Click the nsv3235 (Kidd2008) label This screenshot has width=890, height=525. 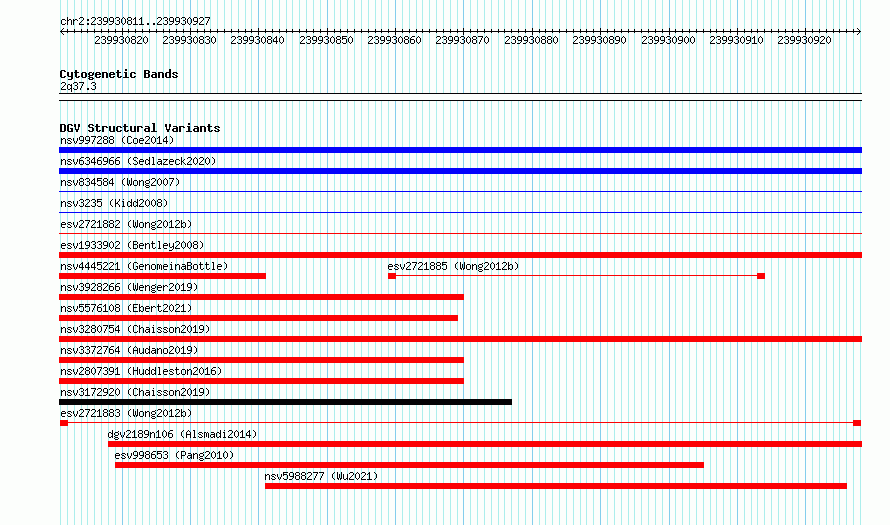pos(114,203)
